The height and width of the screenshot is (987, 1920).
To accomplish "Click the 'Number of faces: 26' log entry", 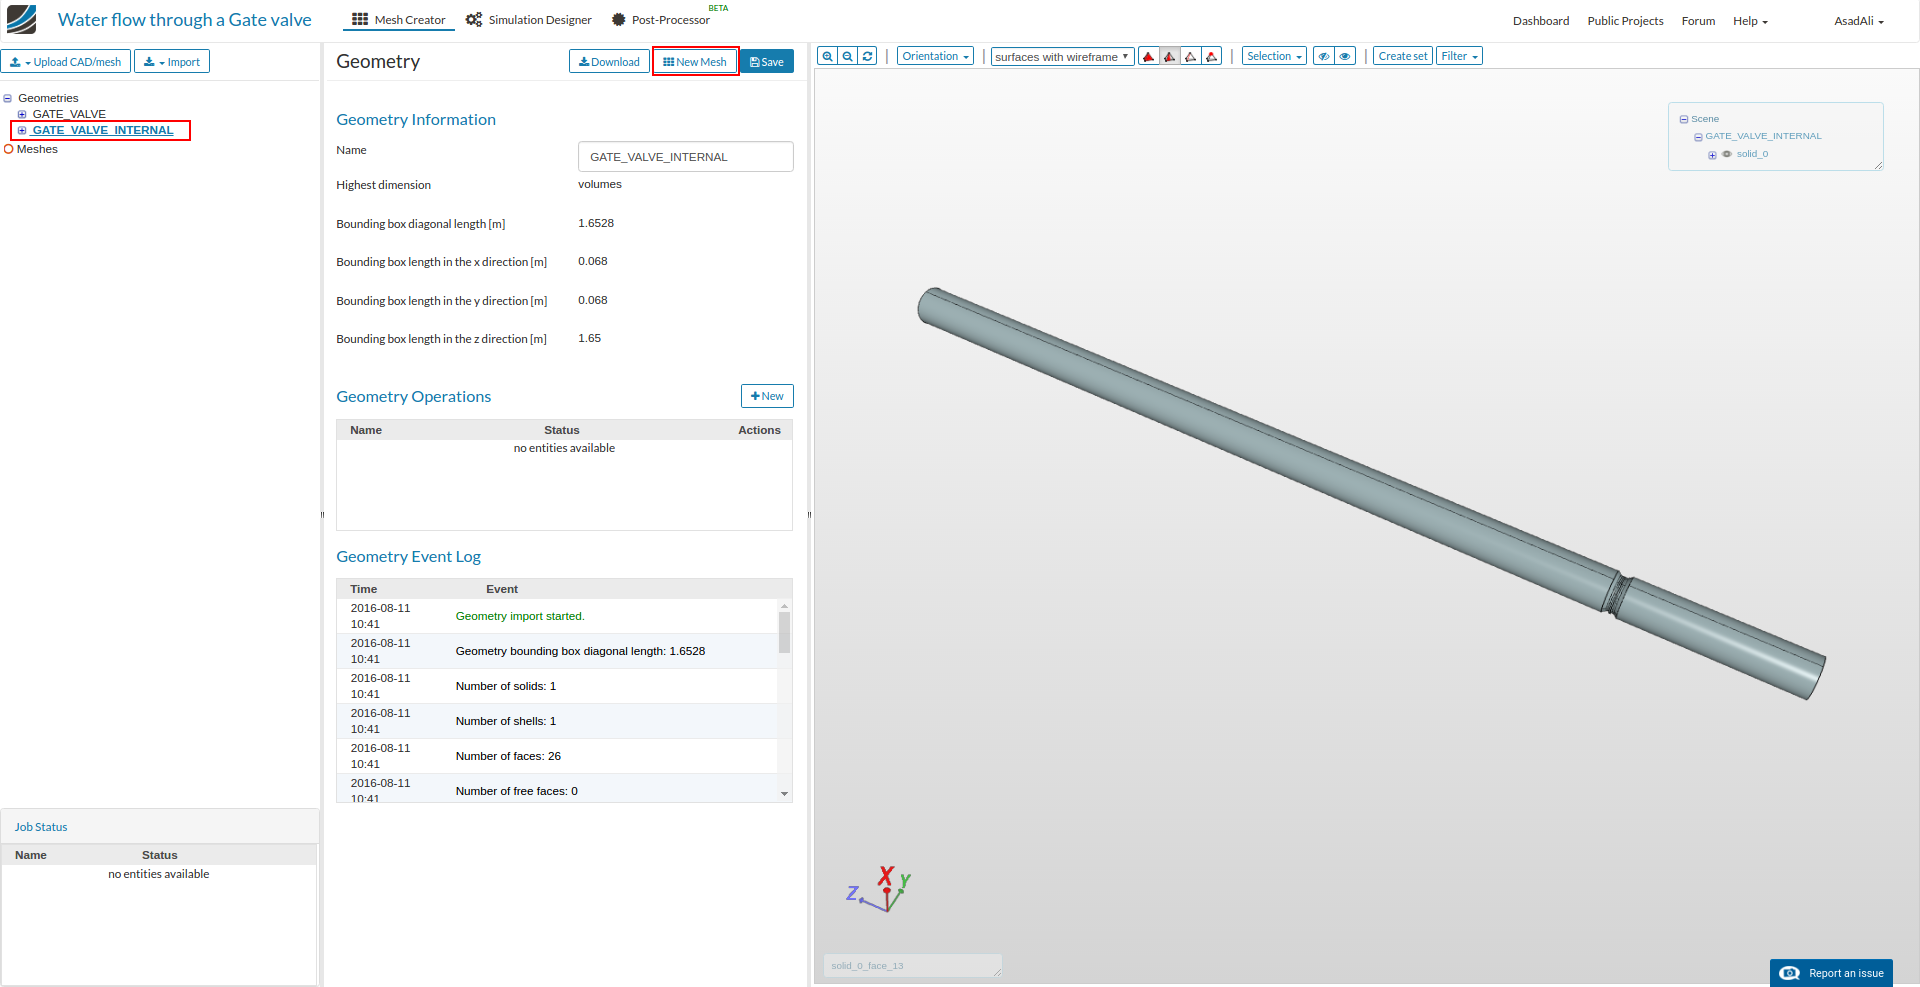I will point(508,756).
